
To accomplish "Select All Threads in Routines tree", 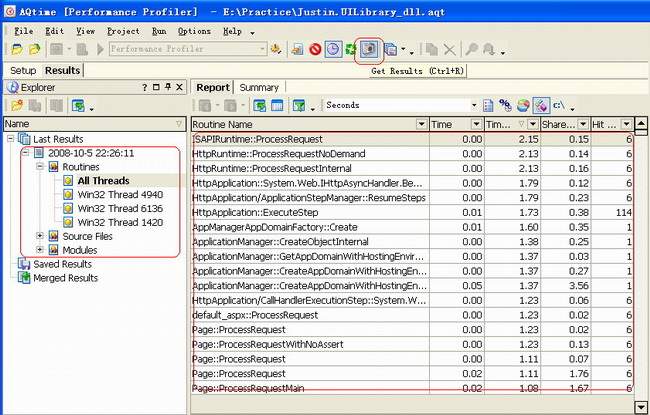I will click(104, 180).
